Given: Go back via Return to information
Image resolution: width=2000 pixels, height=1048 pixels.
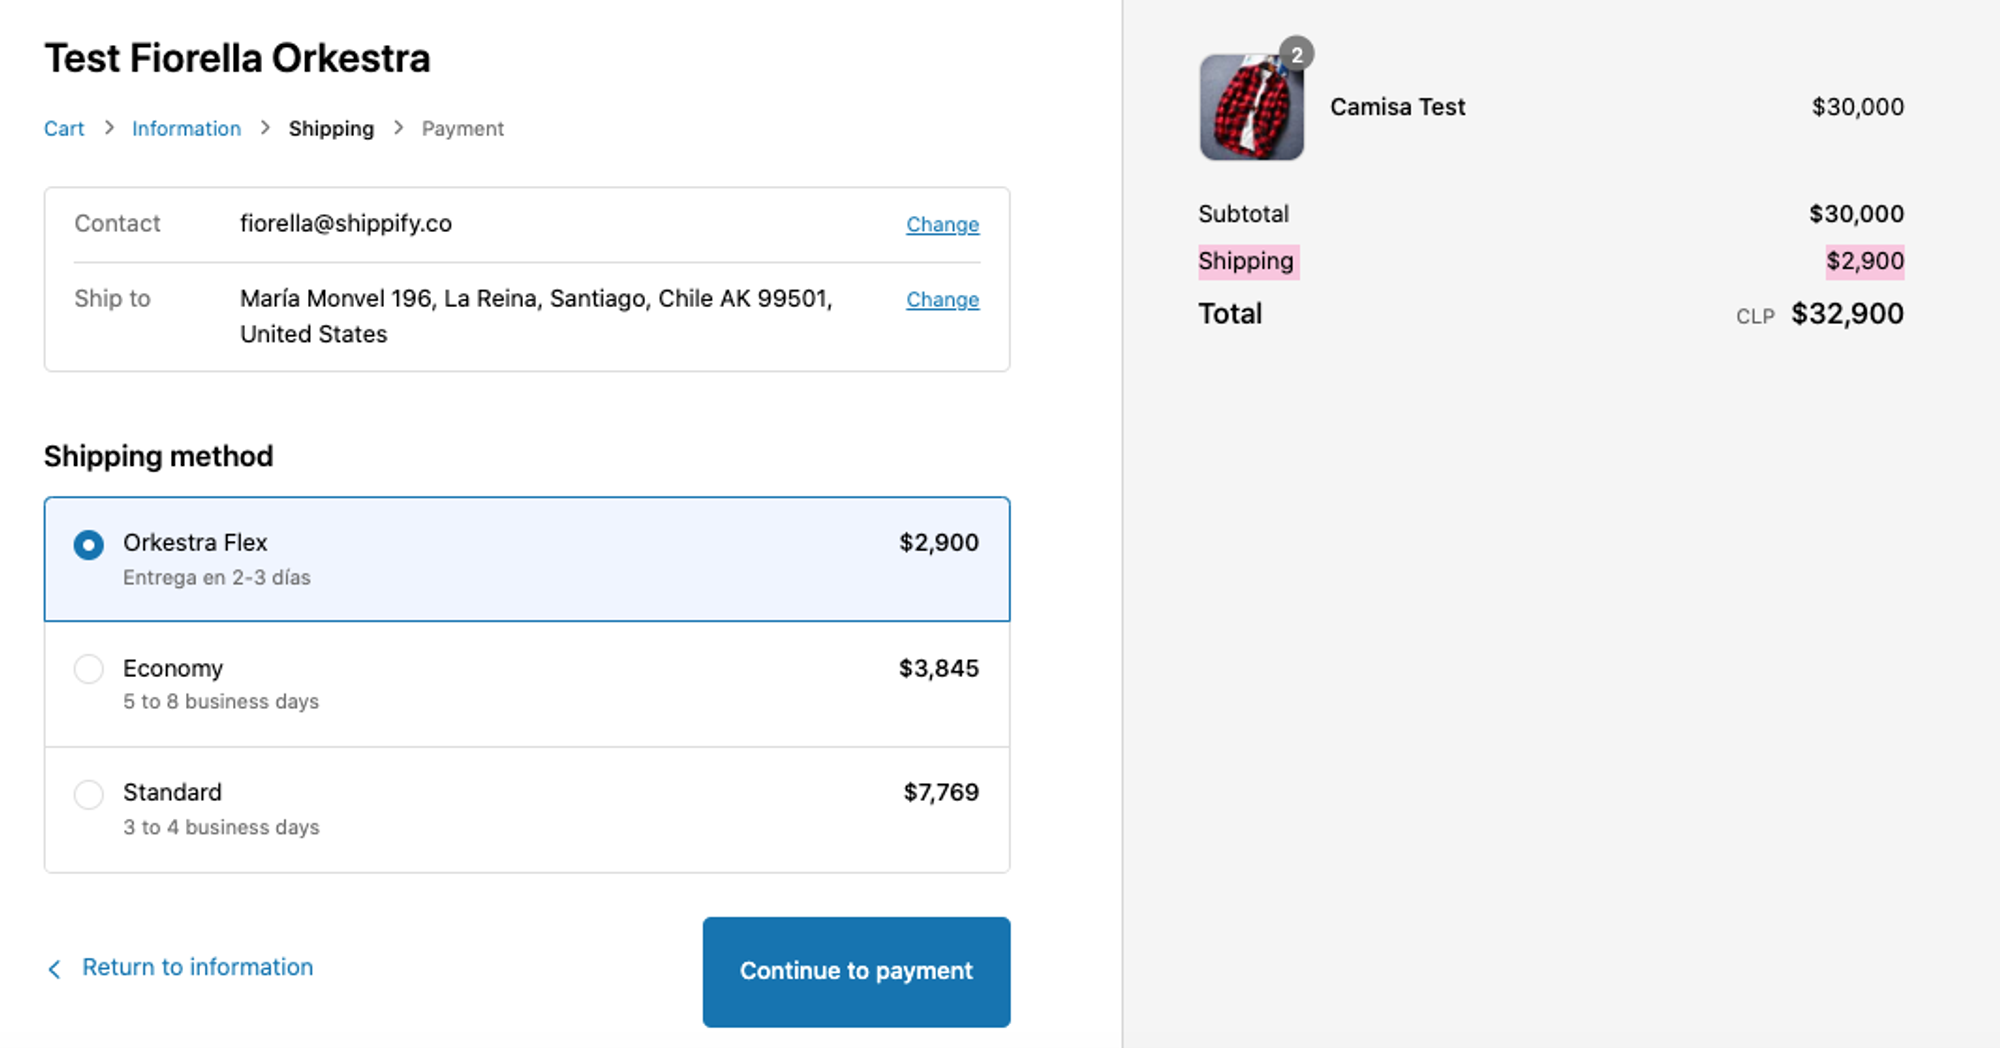Looking at the screenshot, I should click(x=197, y=967).
